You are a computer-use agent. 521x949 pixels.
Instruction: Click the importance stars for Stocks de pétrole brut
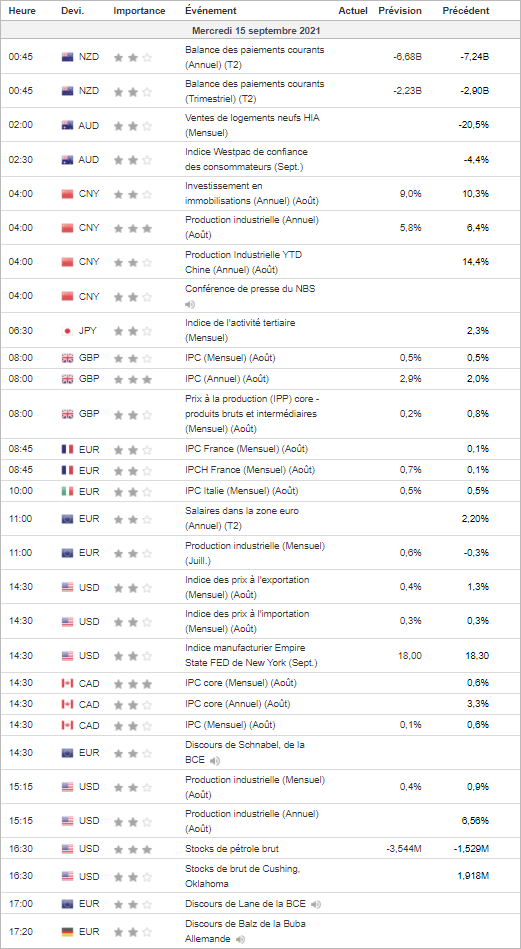[133, 849]
